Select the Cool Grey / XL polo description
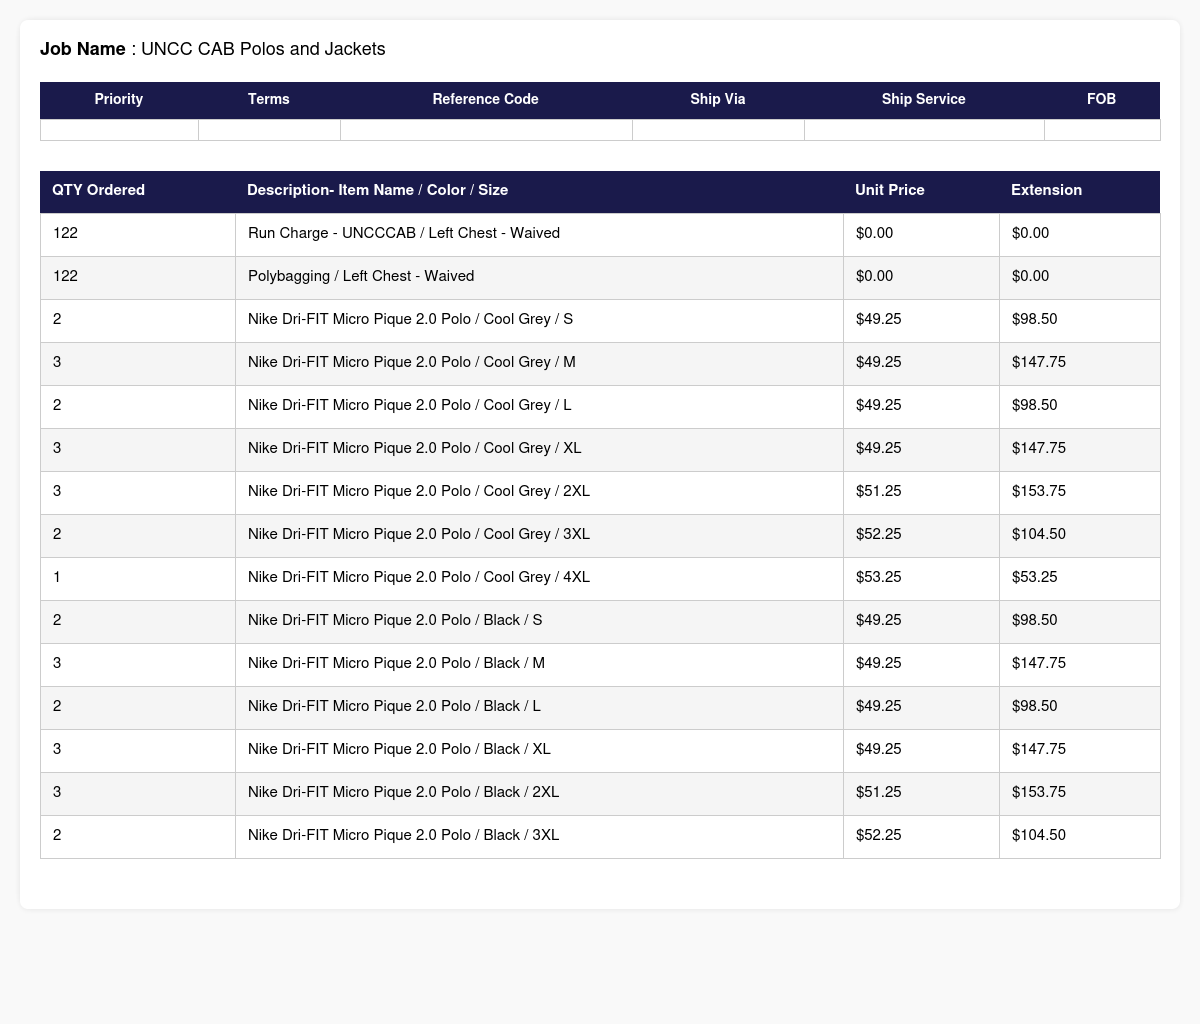Screen dimensions: 1200x1024 414,448
